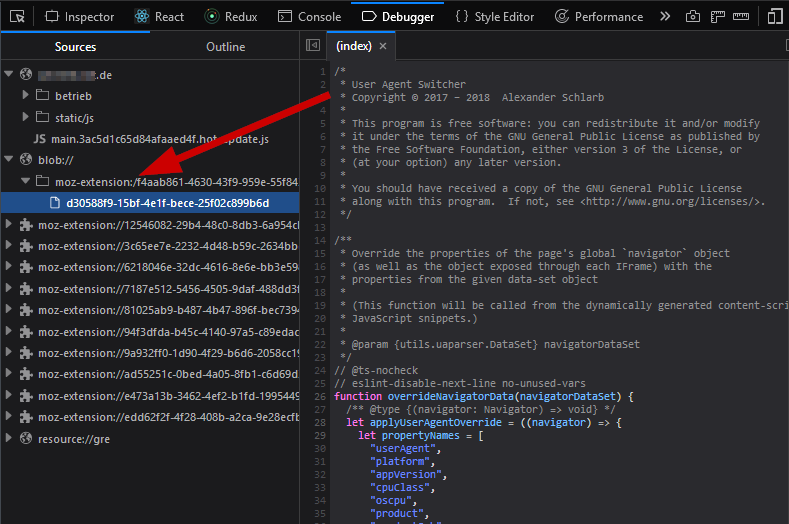Expand moz-extension://9a932ff0 node
789x524 pixels.
9,352
